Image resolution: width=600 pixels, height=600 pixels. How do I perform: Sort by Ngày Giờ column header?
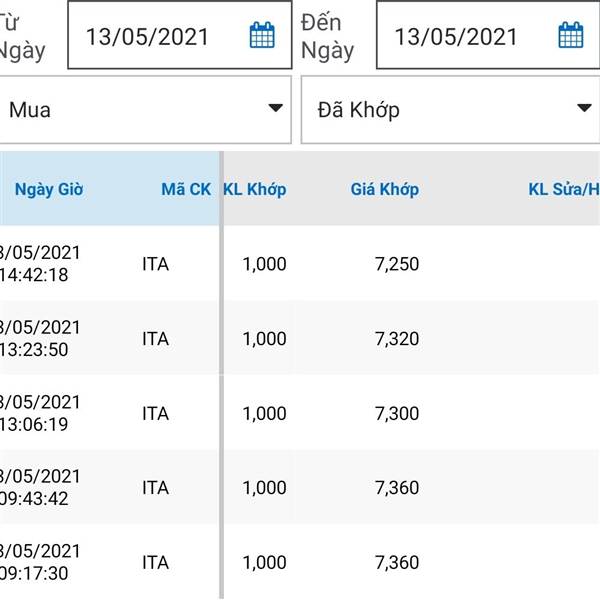[48, 189]
